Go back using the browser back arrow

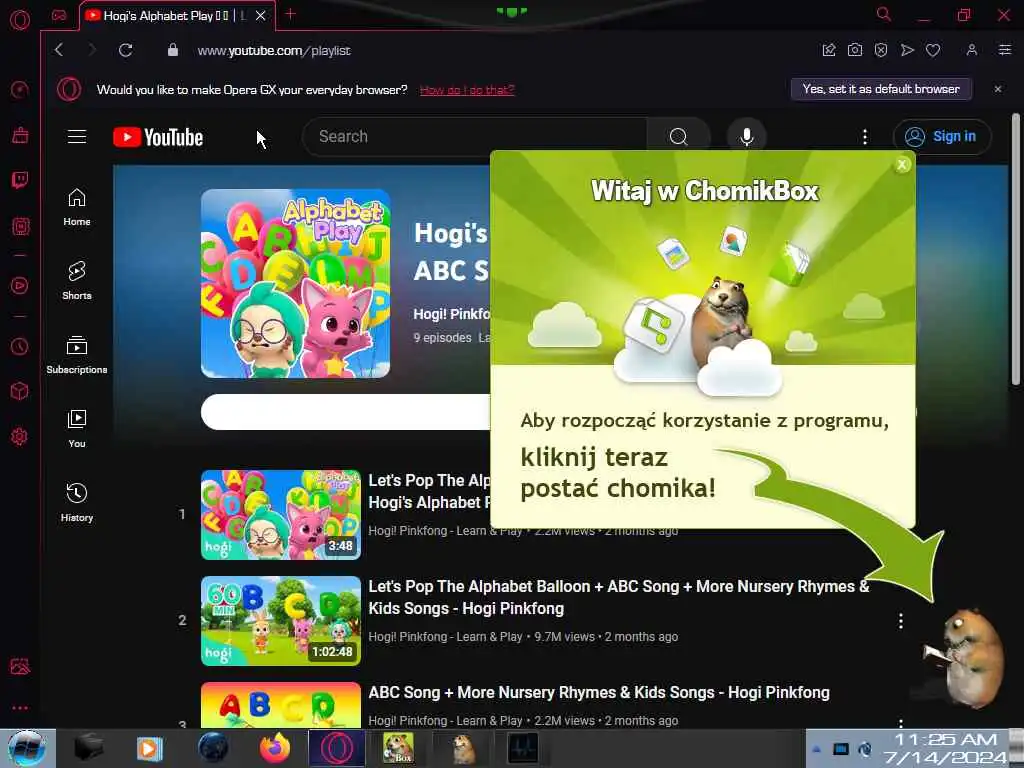(59, 50)
